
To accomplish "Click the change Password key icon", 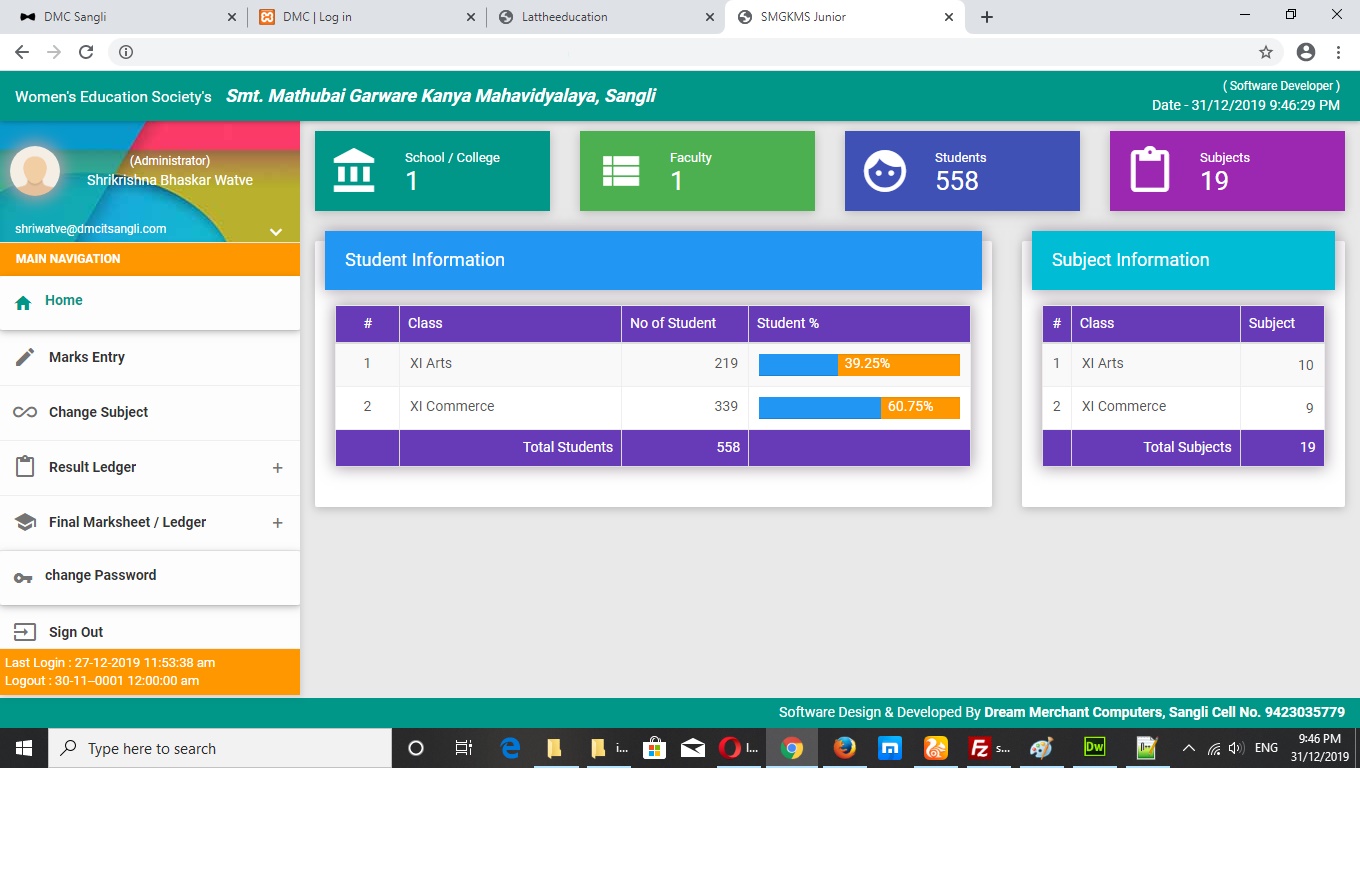I will point(23,578).
